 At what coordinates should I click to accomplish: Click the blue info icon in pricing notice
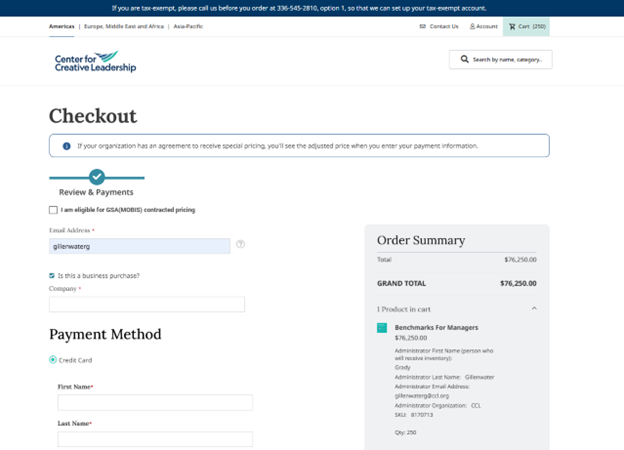66,146
